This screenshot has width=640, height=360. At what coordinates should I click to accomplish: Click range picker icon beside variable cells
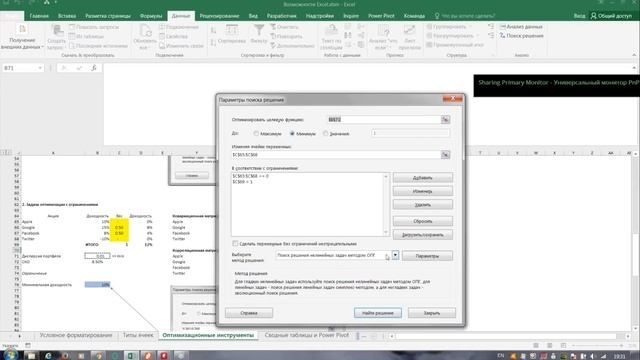445,155
